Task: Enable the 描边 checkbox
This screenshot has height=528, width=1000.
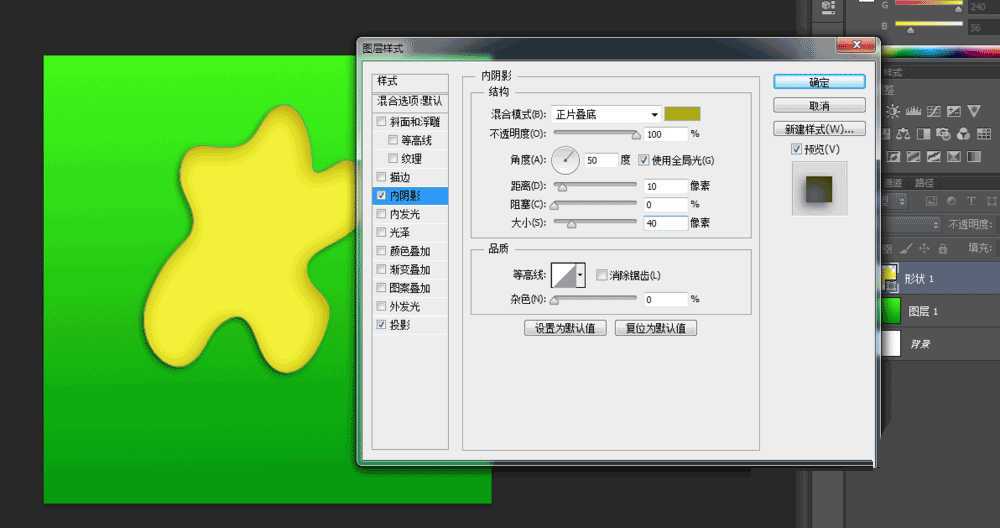Action: pos(381,177)
